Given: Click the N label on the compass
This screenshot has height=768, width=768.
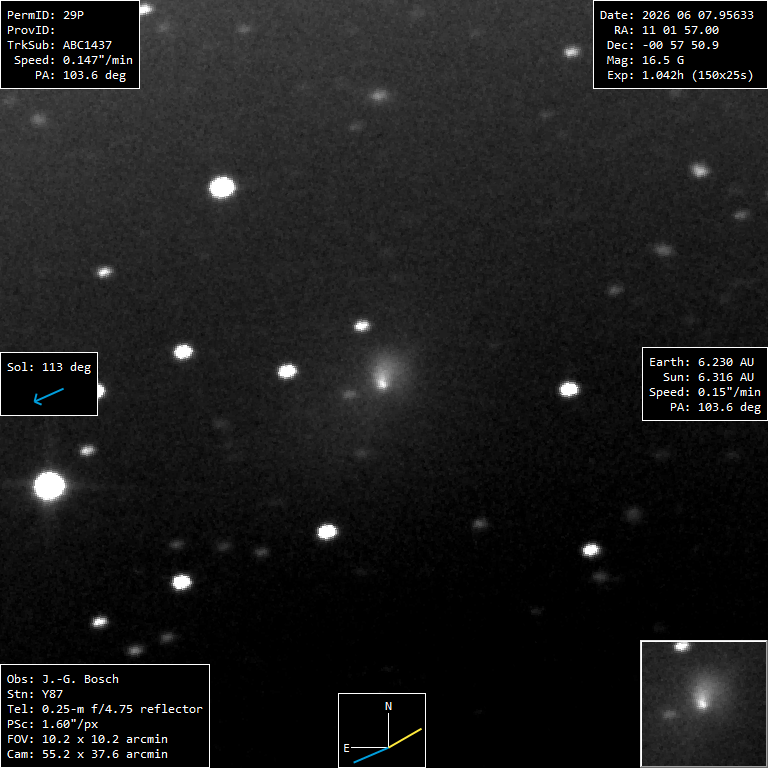Looking at the screenshot, I should click(x=388, y=706).
